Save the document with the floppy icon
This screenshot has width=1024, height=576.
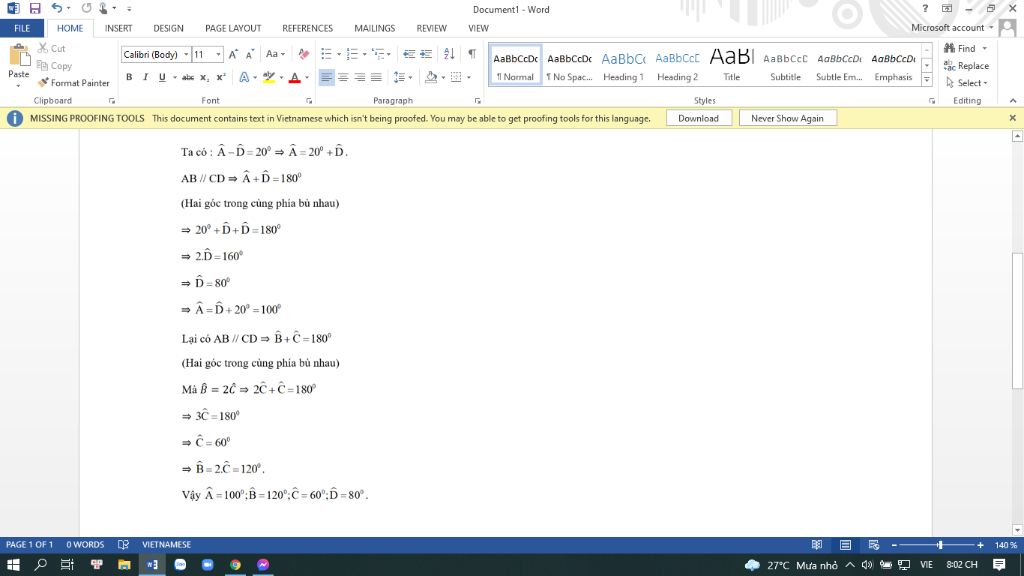(x=35, y=8)
